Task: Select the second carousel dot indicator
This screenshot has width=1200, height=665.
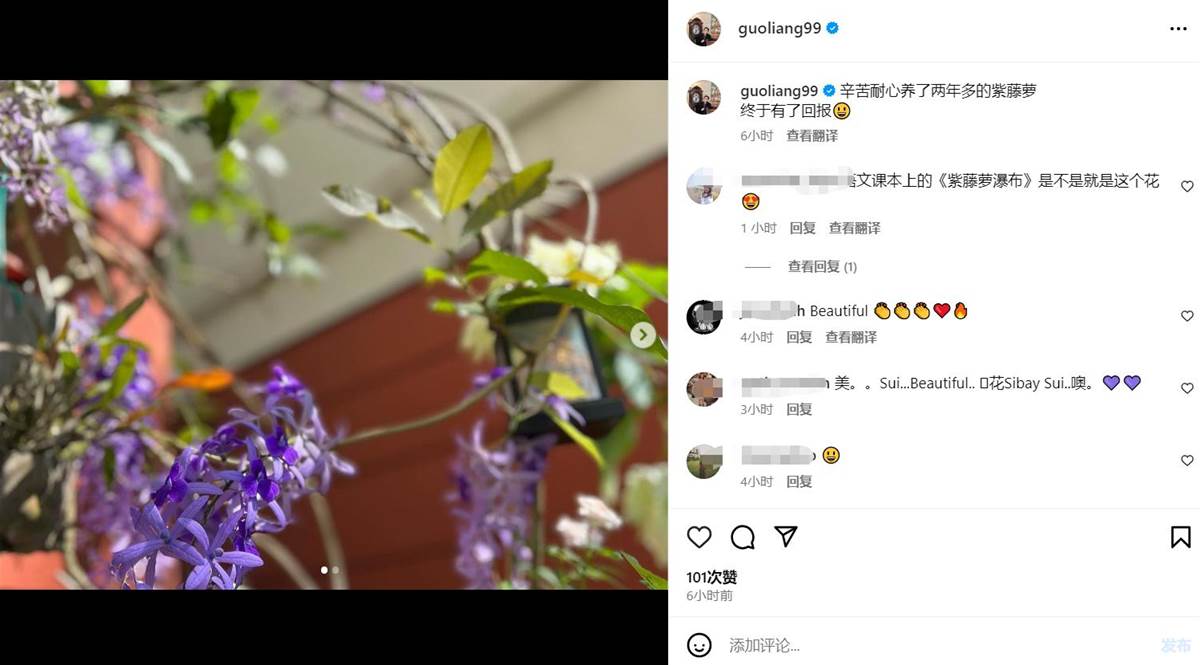Action: (335, 570)
